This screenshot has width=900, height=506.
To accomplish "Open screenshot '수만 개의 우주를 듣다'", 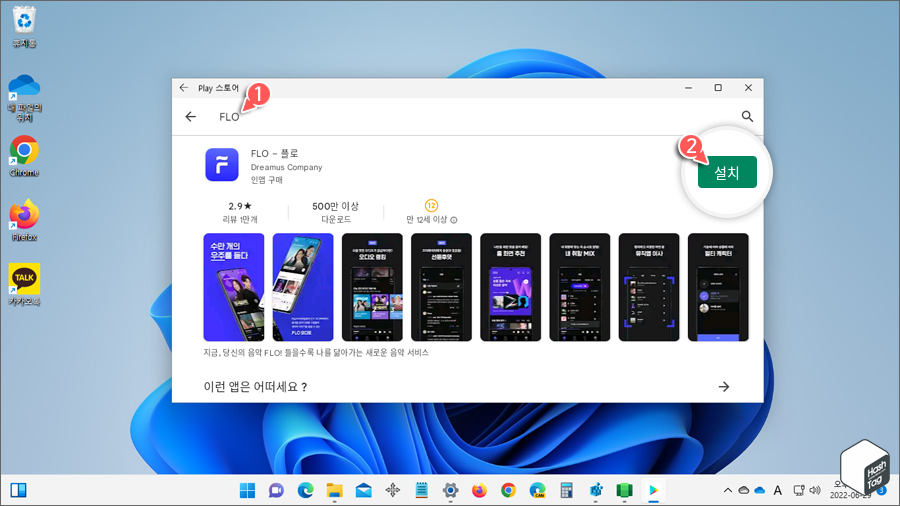I will coord(234,287).
